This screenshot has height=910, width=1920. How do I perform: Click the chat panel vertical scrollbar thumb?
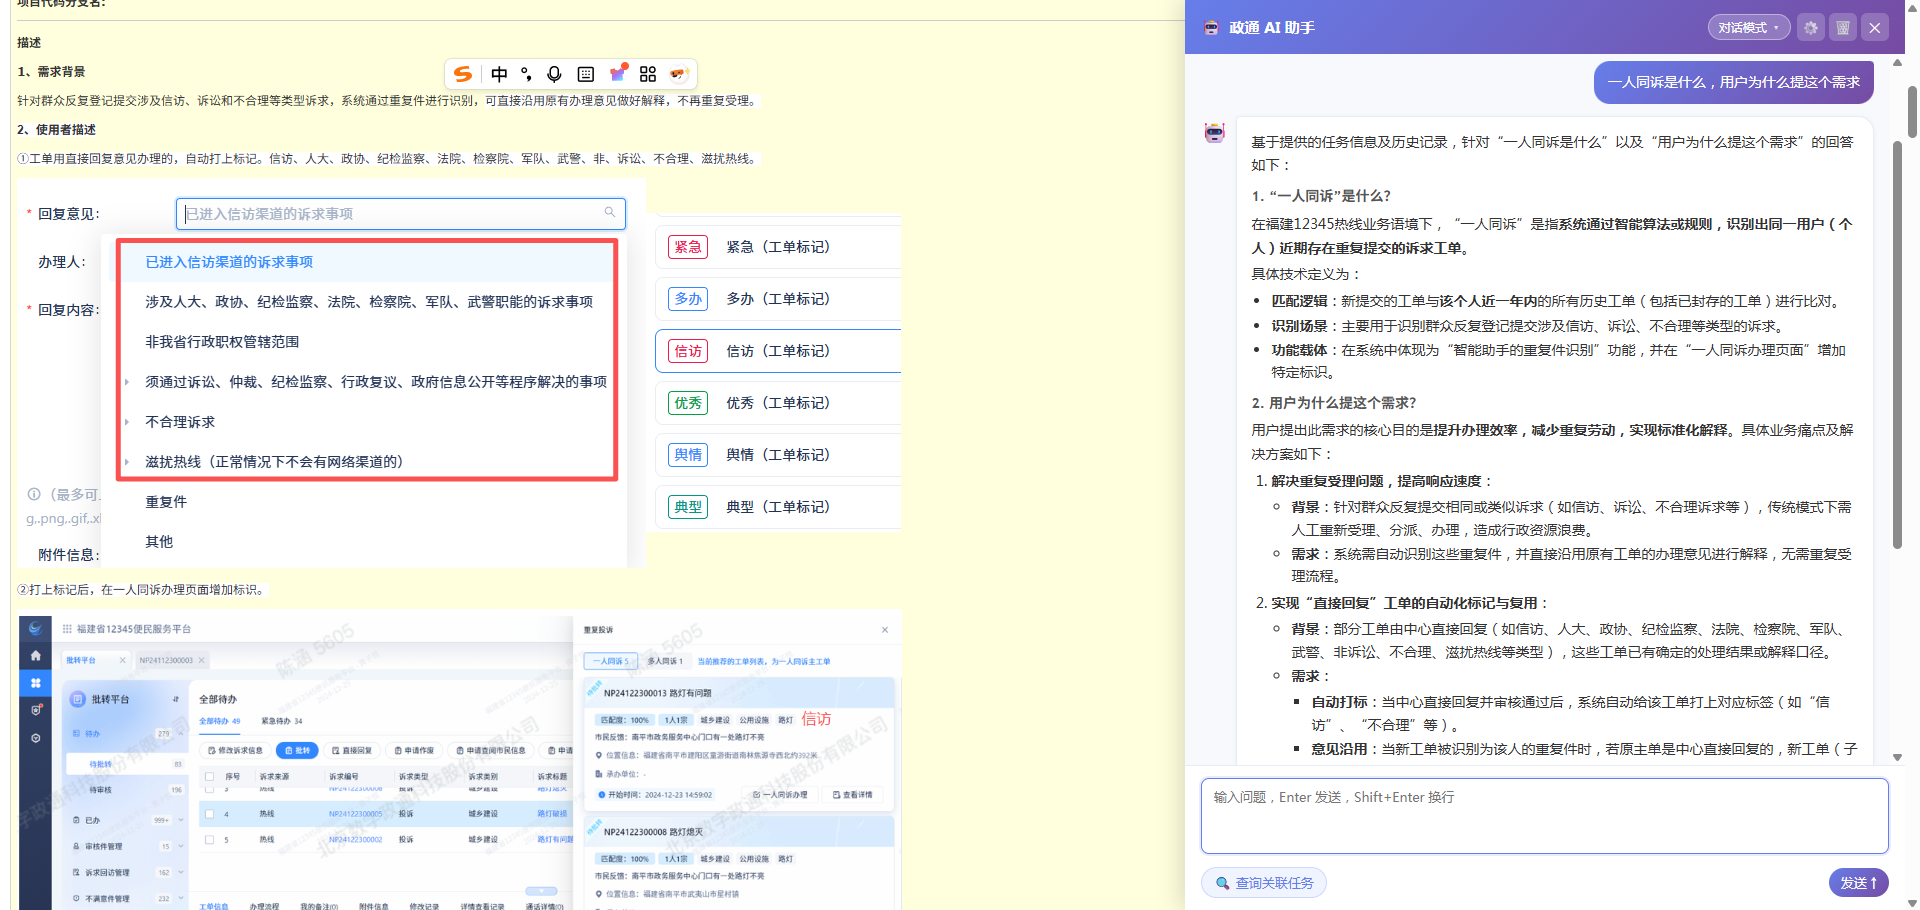point(1897,345)
